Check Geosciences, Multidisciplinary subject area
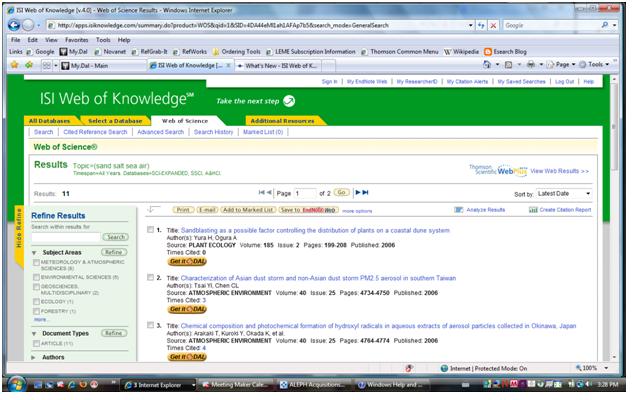 36,287
